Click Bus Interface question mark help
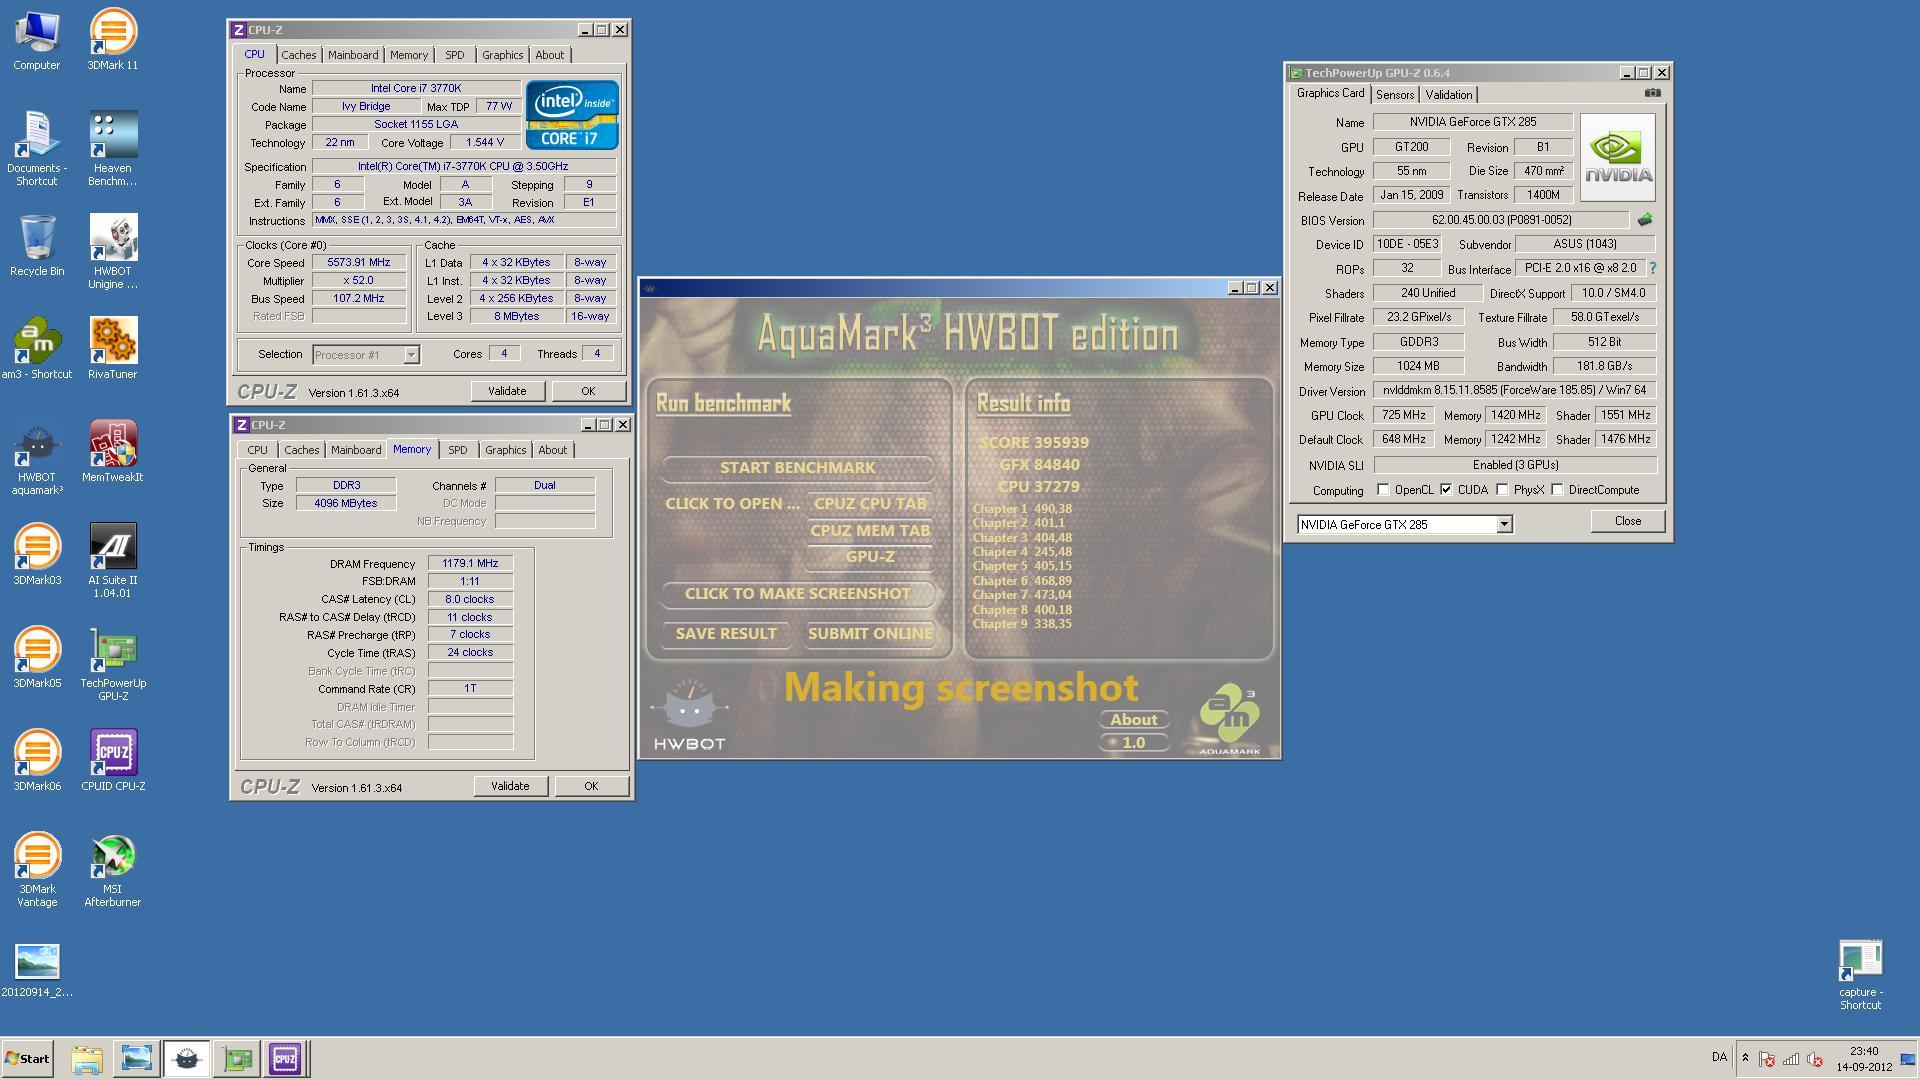Viewport: 1920px width, 1080px height. tap(1652, 268)
